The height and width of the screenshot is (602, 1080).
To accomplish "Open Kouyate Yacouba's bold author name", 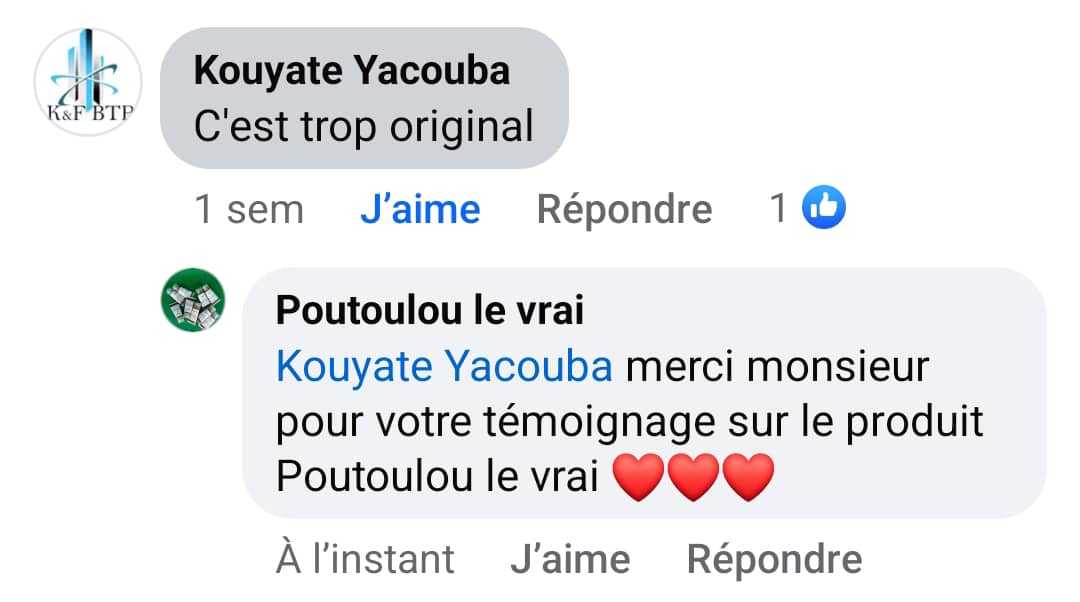I will tap(352, 71).
